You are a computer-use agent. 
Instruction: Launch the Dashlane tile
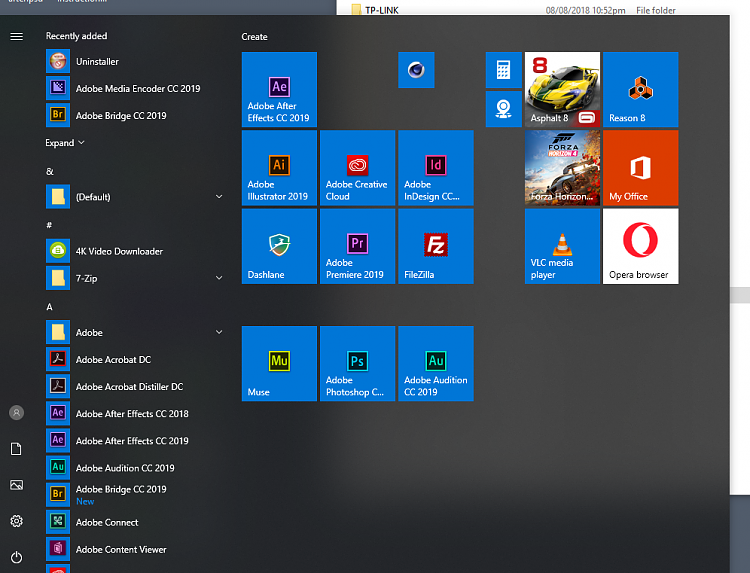(279, 246)
